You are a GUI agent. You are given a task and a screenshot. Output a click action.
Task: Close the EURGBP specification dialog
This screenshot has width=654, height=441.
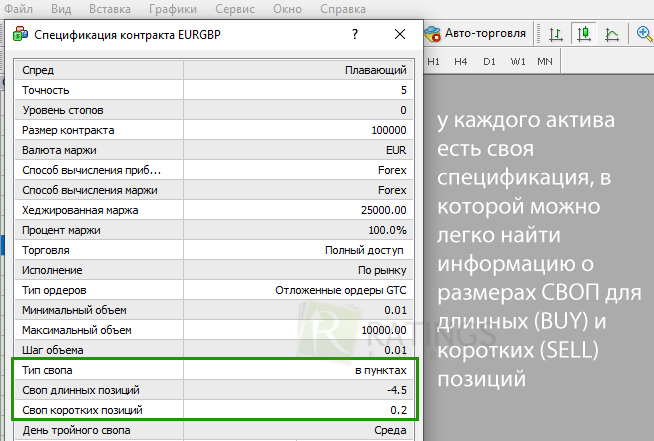tap(401, 33)
